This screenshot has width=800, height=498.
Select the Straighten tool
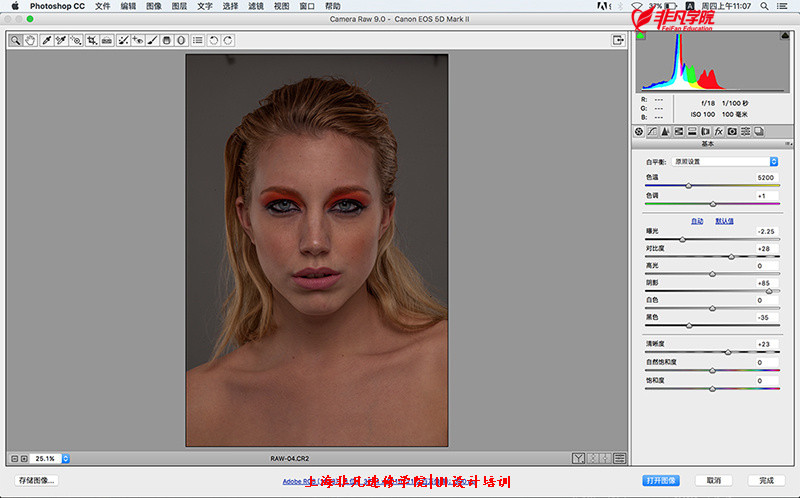tap(107, 40)
